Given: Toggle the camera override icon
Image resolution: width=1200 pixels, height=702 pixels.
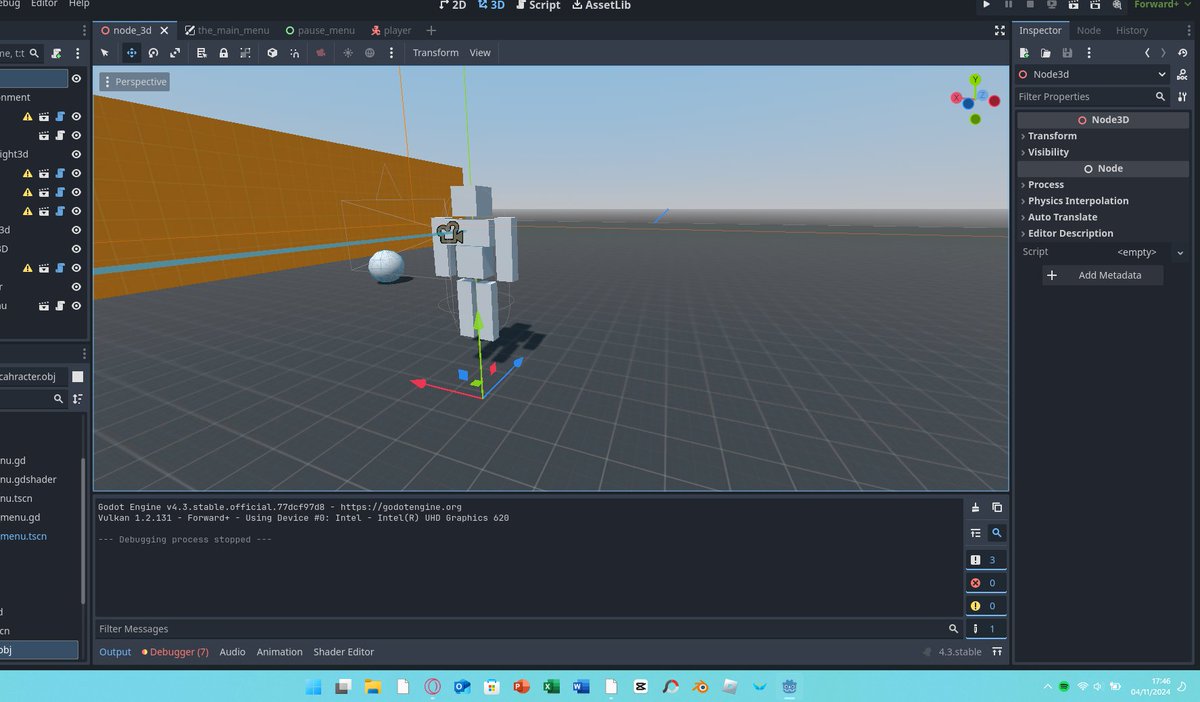Looking at the screenshot, I should [x=320, y=53].
